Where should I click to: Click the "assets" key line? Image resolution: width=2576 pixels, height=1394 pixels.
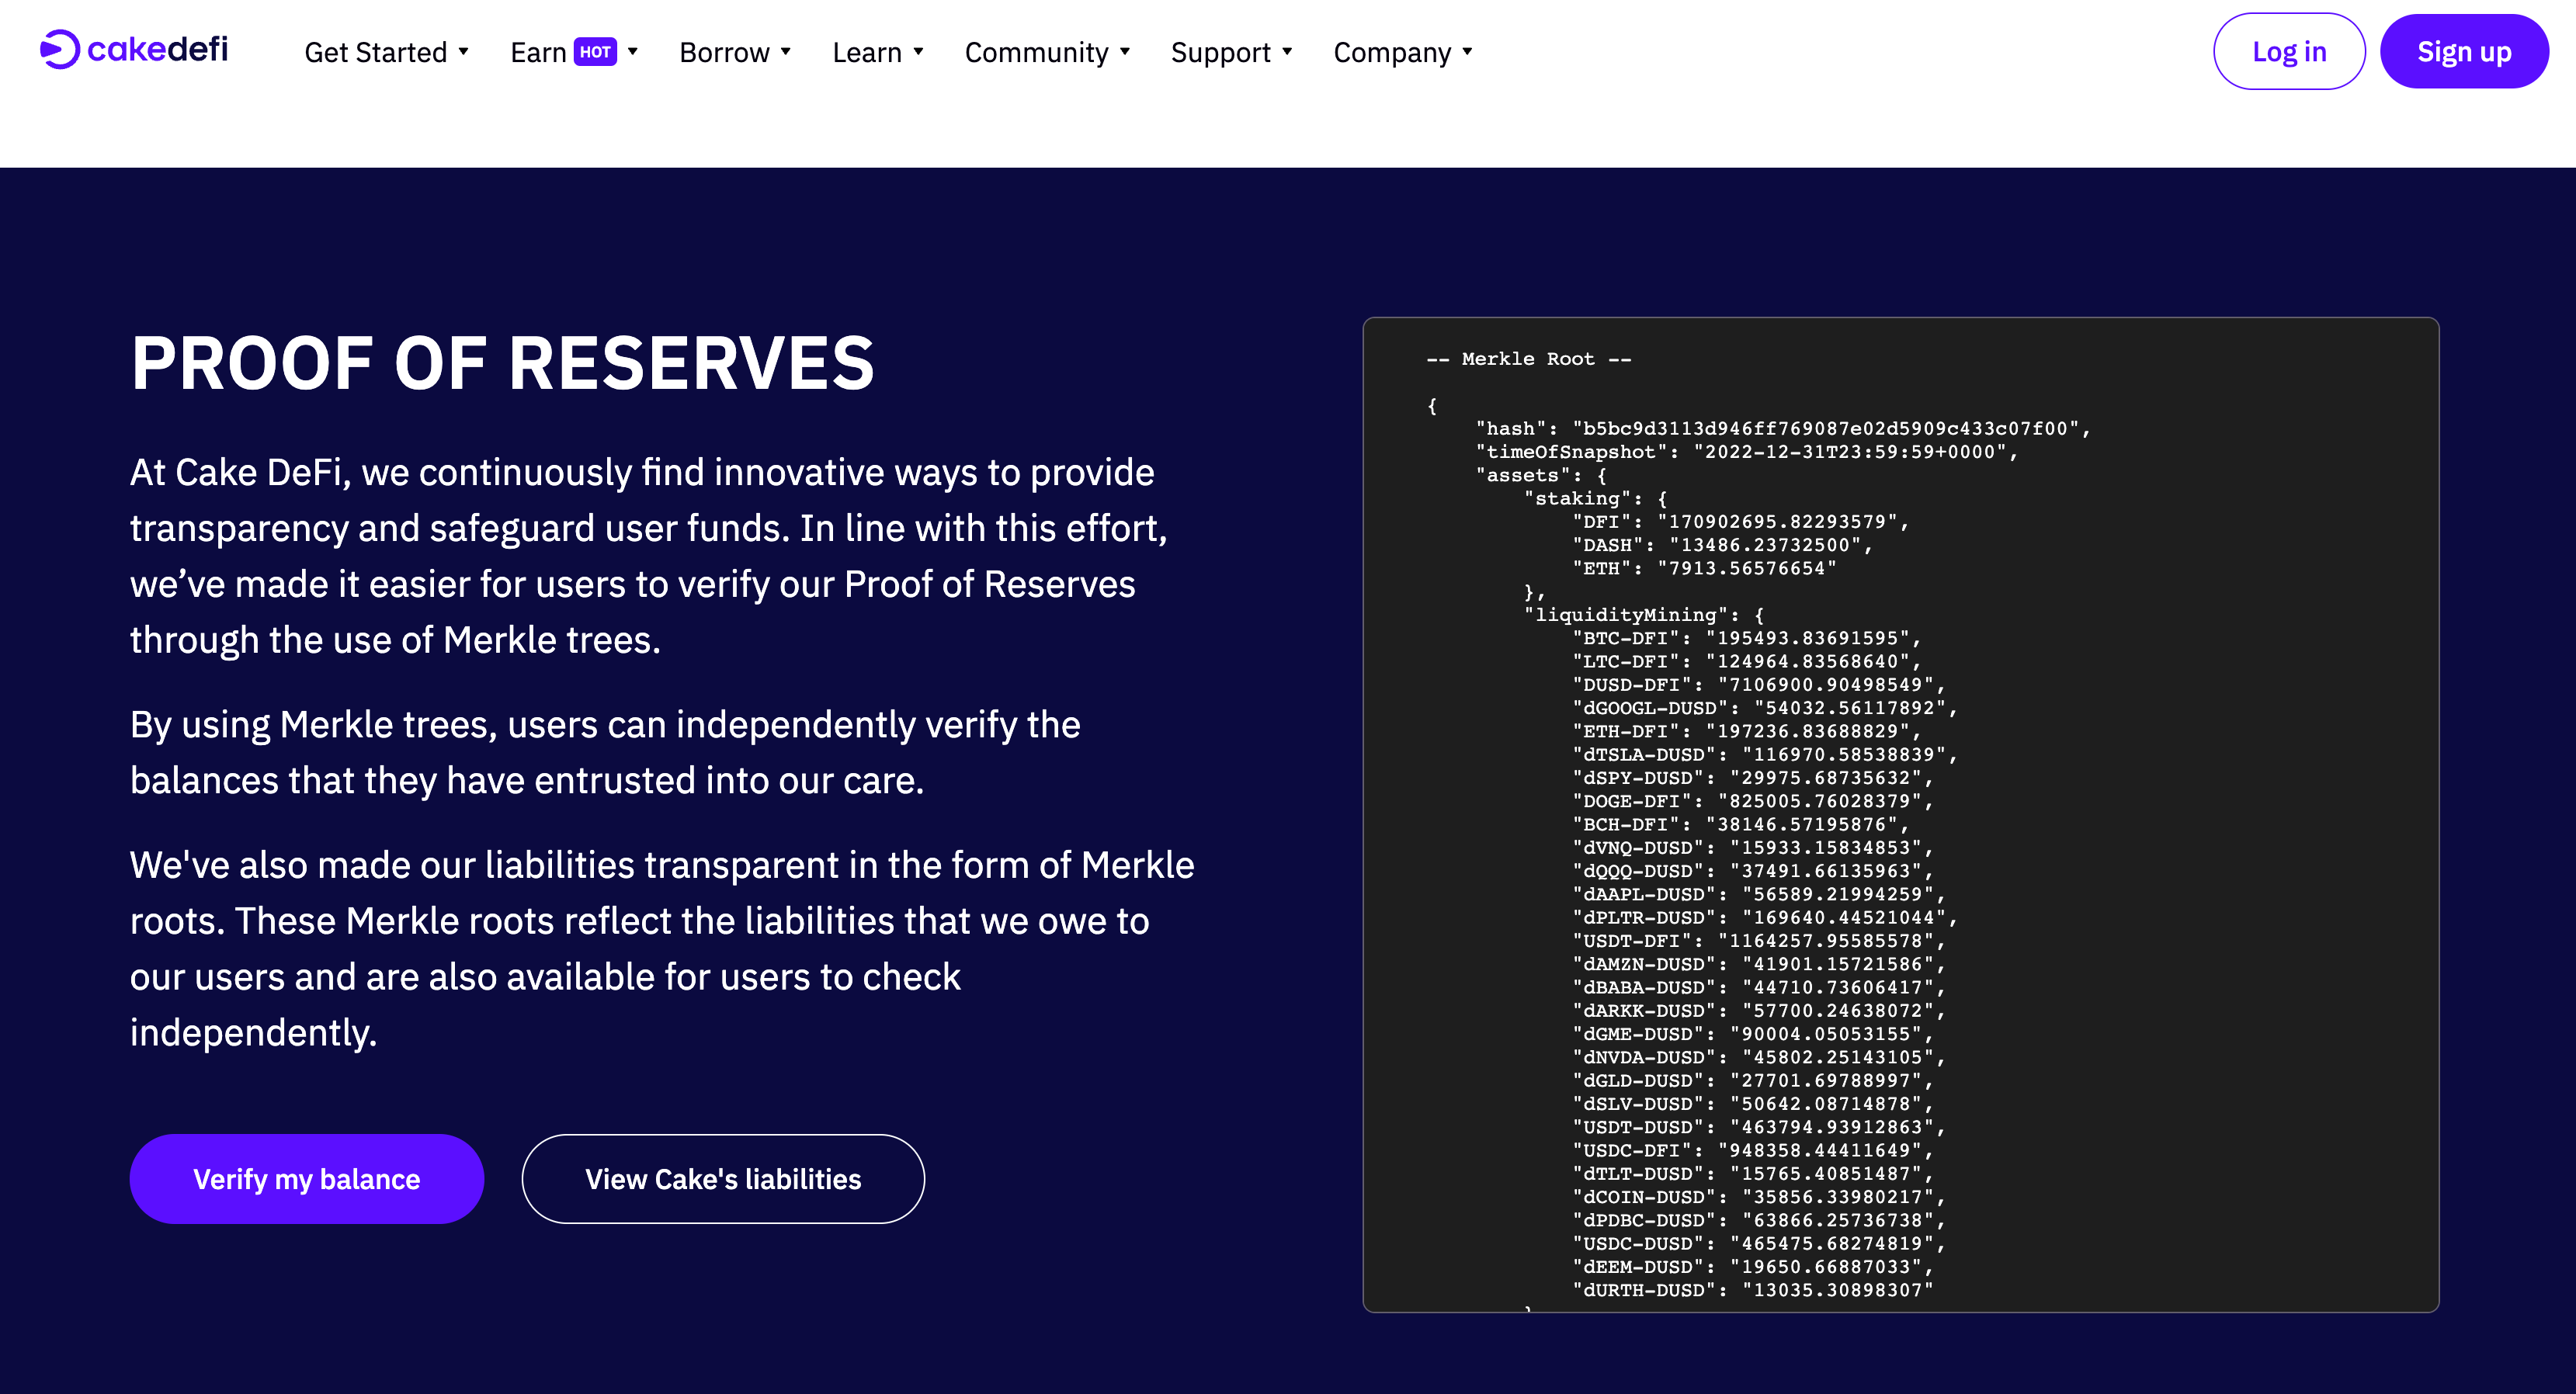click(1541, 475)
